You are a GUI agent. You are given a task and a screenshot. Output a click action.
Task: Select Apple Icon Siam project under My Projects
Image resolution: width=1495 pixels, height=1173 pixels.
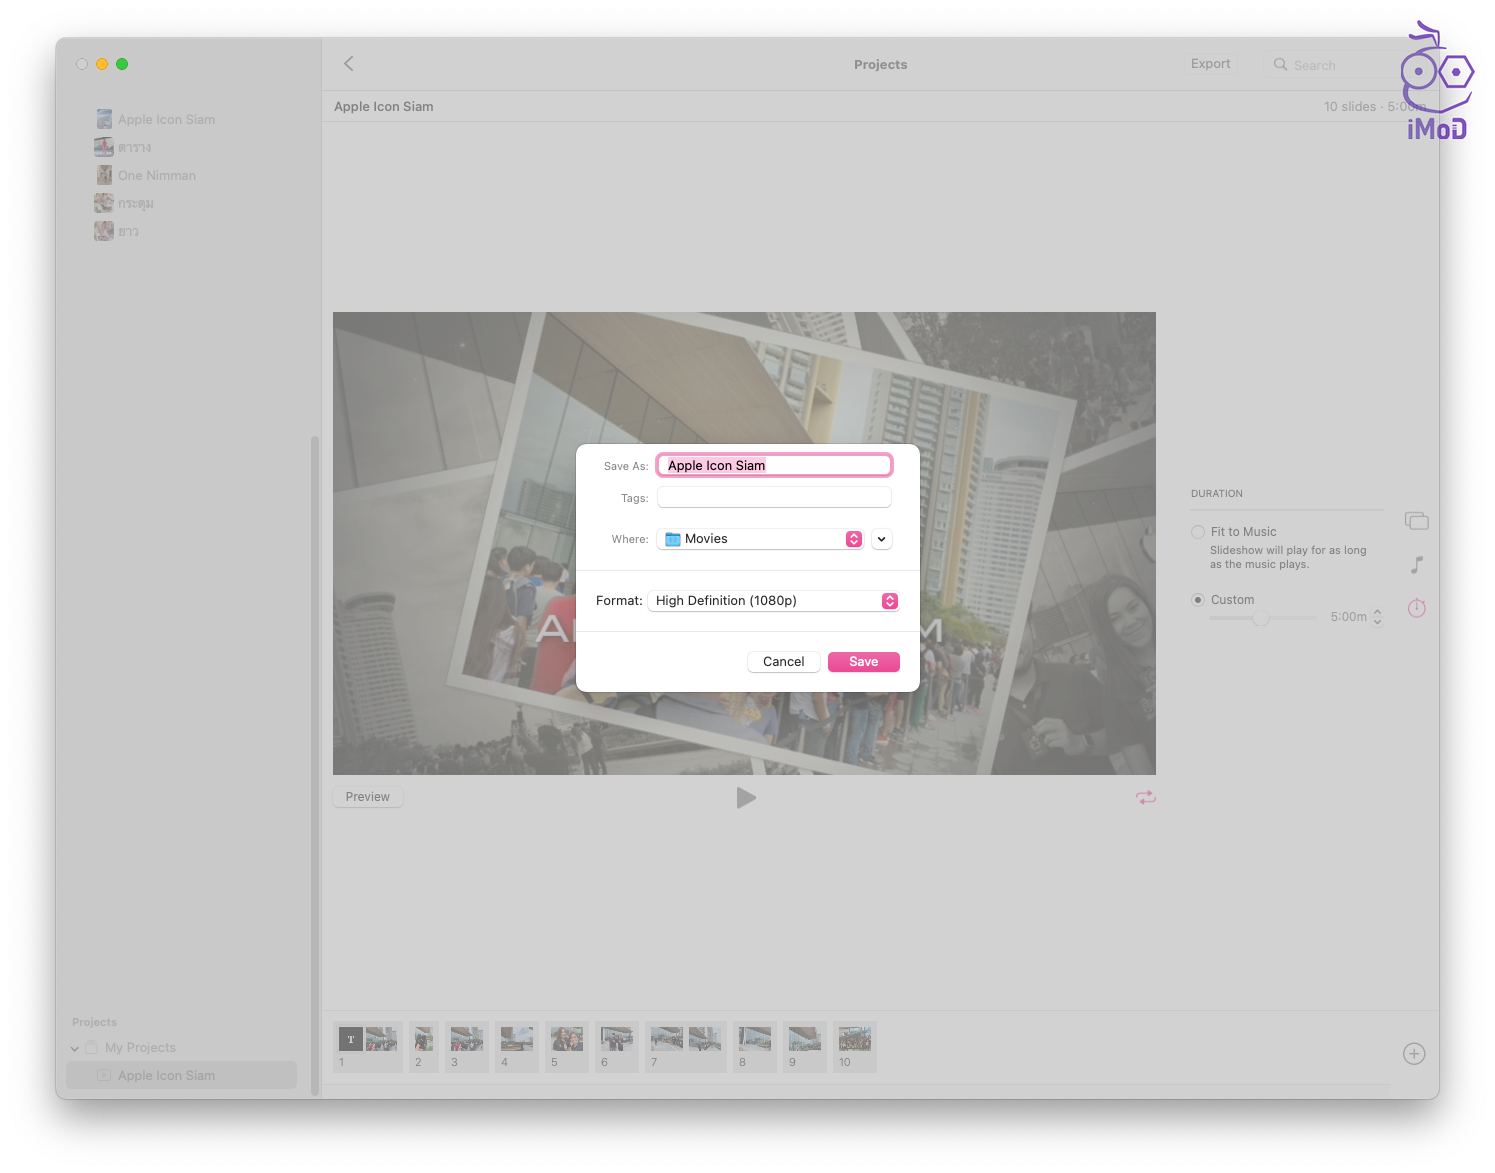tap(166, 1075)
